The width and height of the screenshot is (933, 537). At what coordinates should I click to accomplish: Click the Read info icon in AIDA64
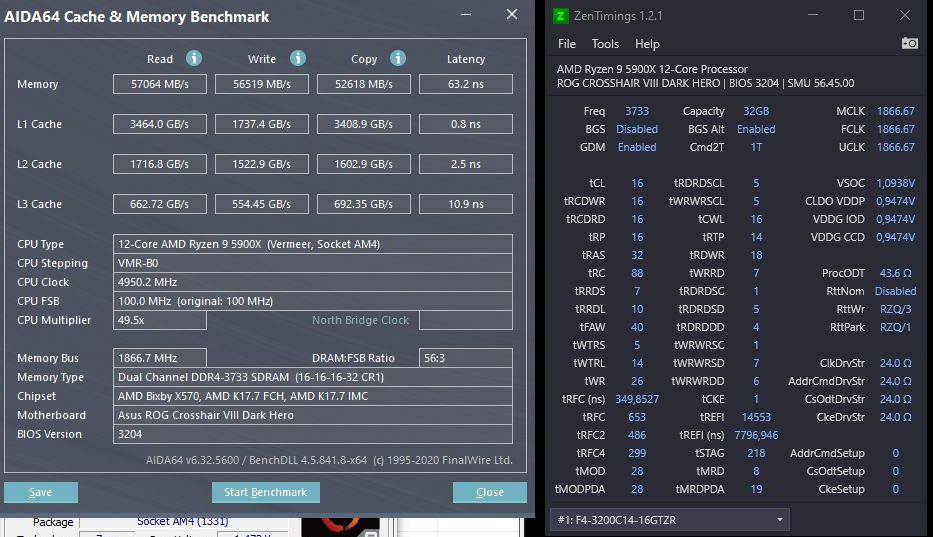click(193, 58)
